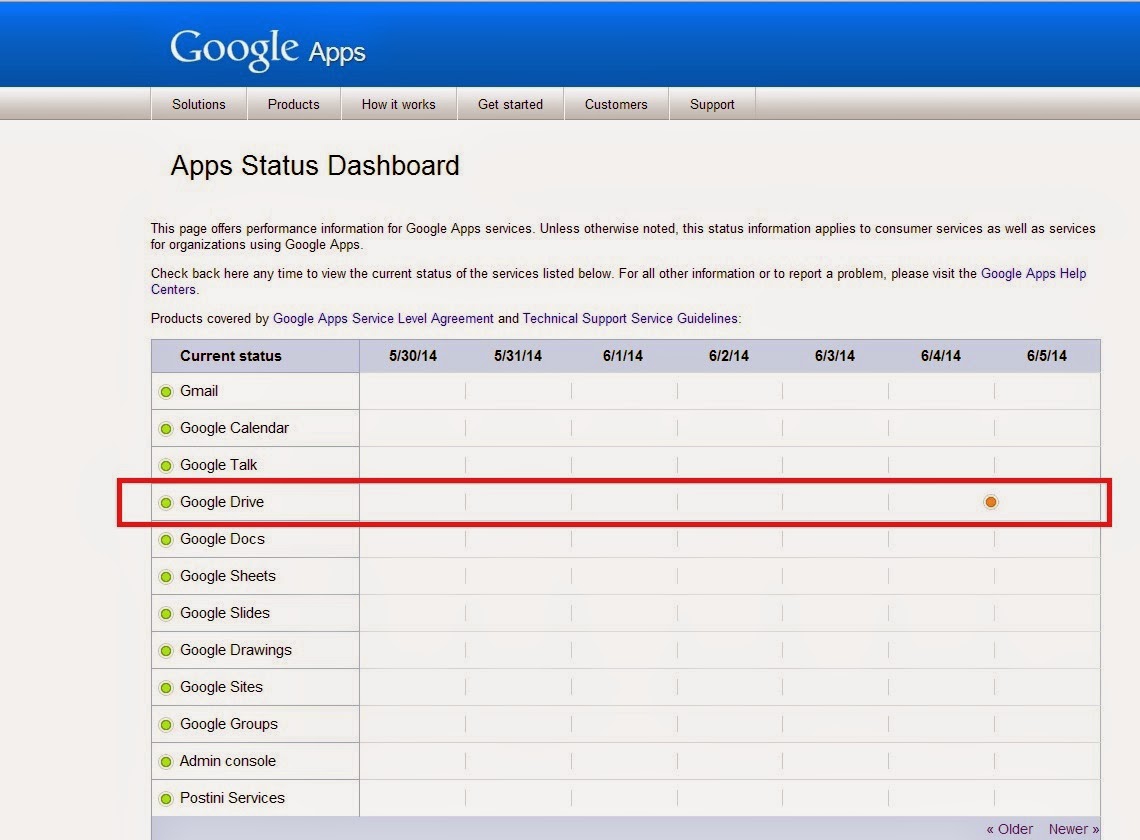
Task: Click Google Sheets green status icon
Action: (166, 577)
